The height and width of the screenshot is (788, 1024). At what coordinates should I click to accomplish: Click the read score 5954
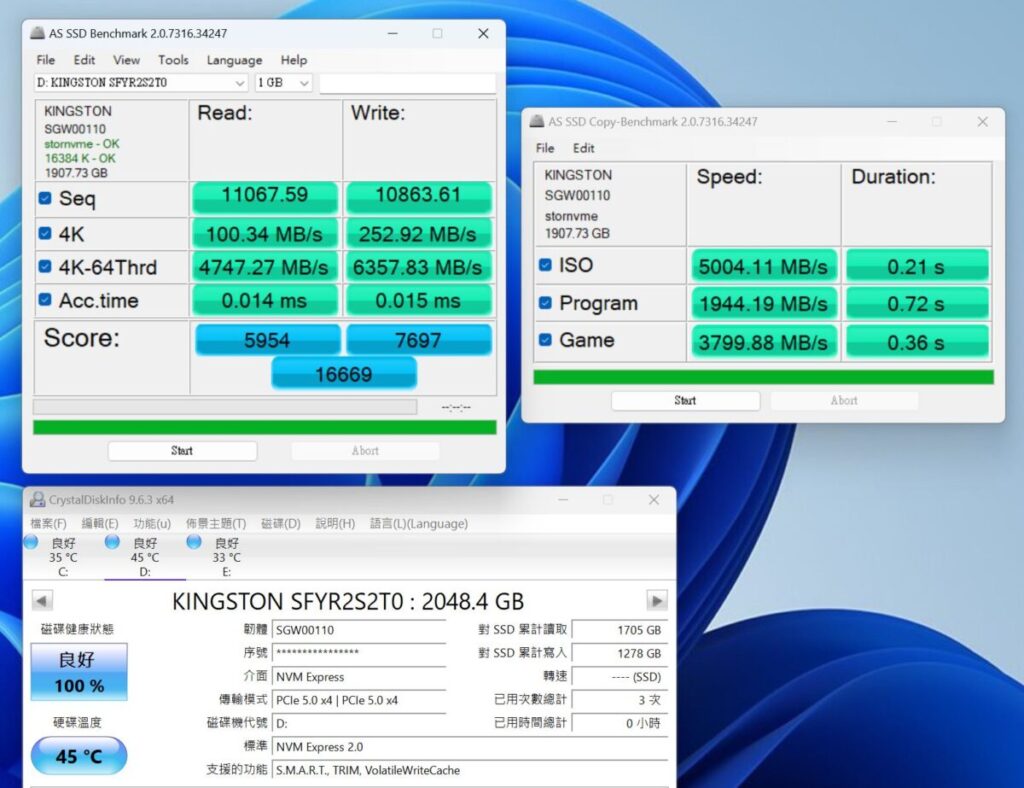pyautogui.click(x=268, y=339)
